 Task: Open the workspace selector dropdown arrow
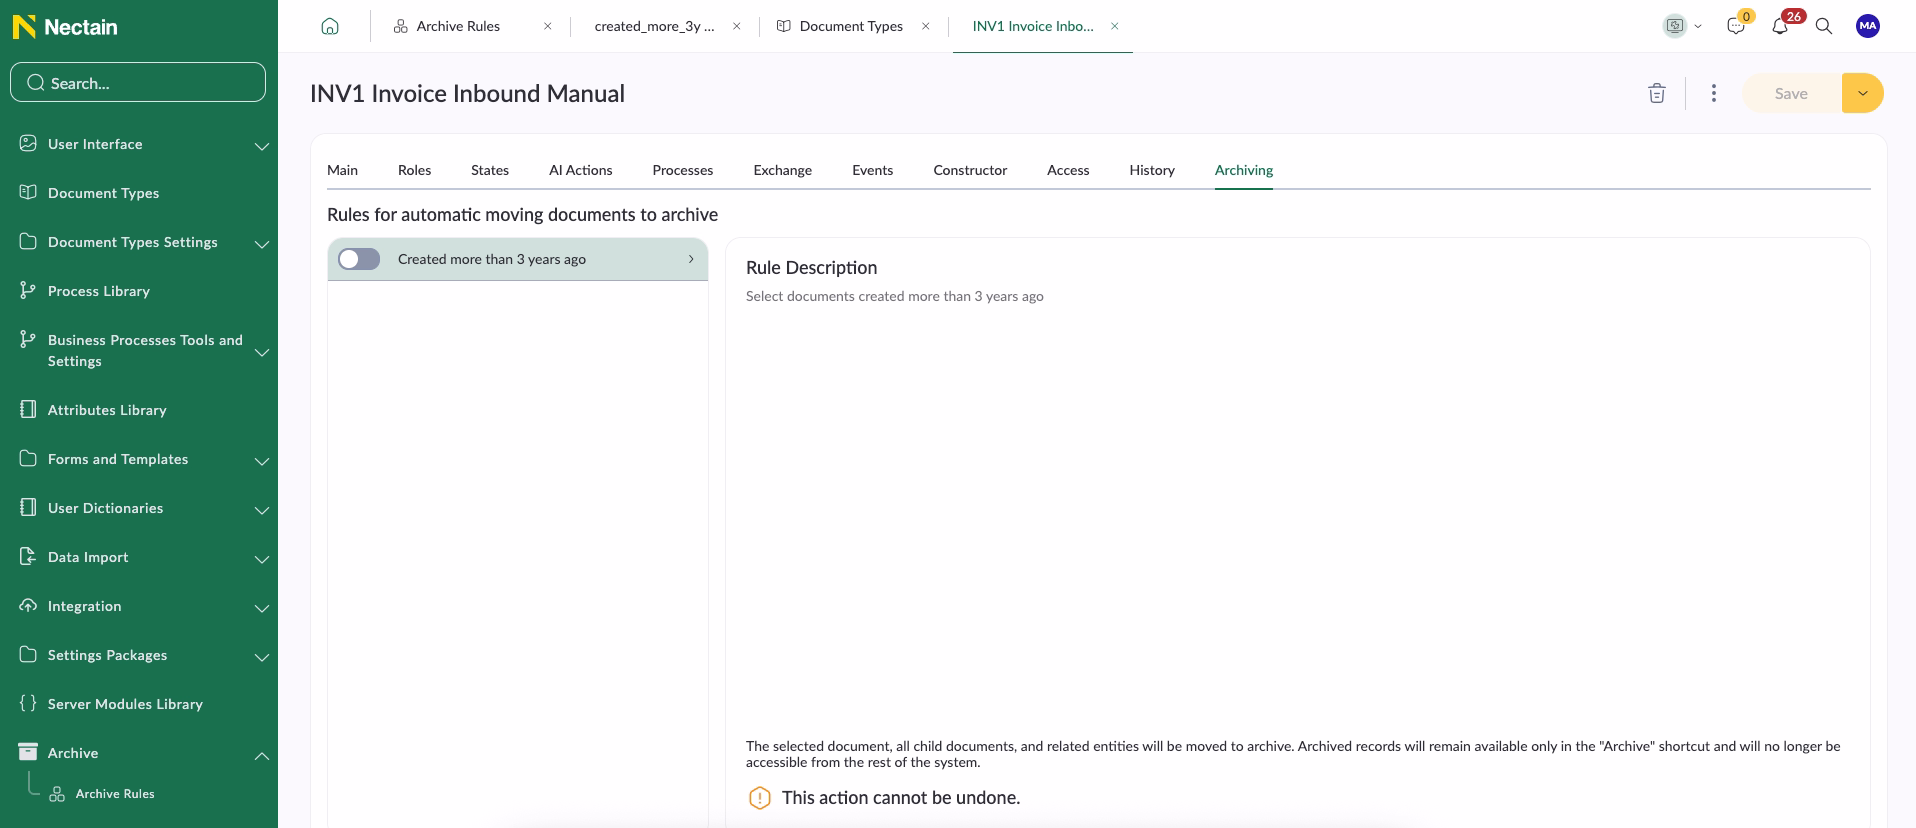1698,27
